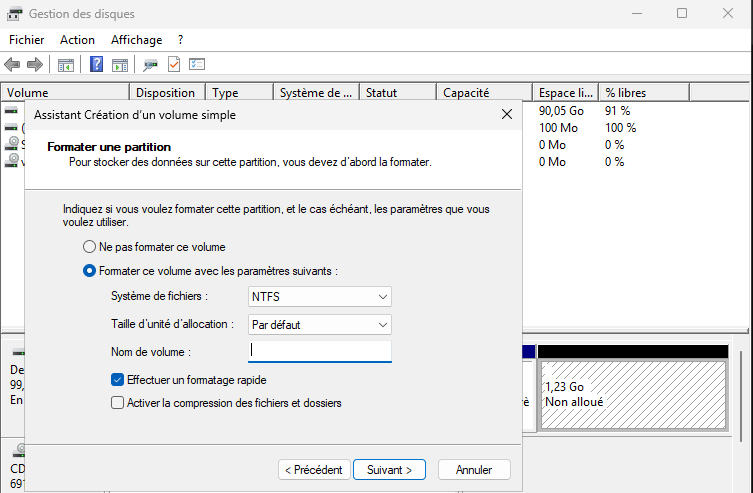The height and width of the screenshot is (493, 753).
Task: Open the Fichier menu
Action: coord(27,40)
